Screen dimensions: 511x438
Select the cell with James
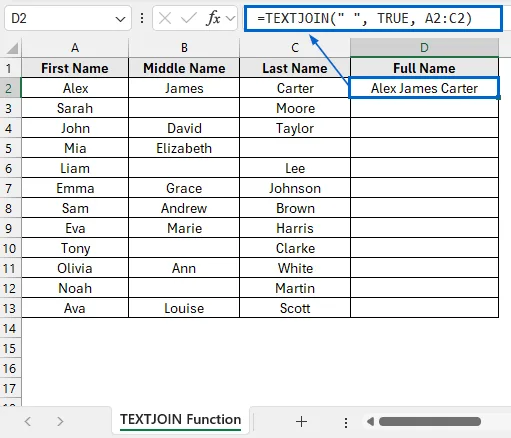point(184,88)
